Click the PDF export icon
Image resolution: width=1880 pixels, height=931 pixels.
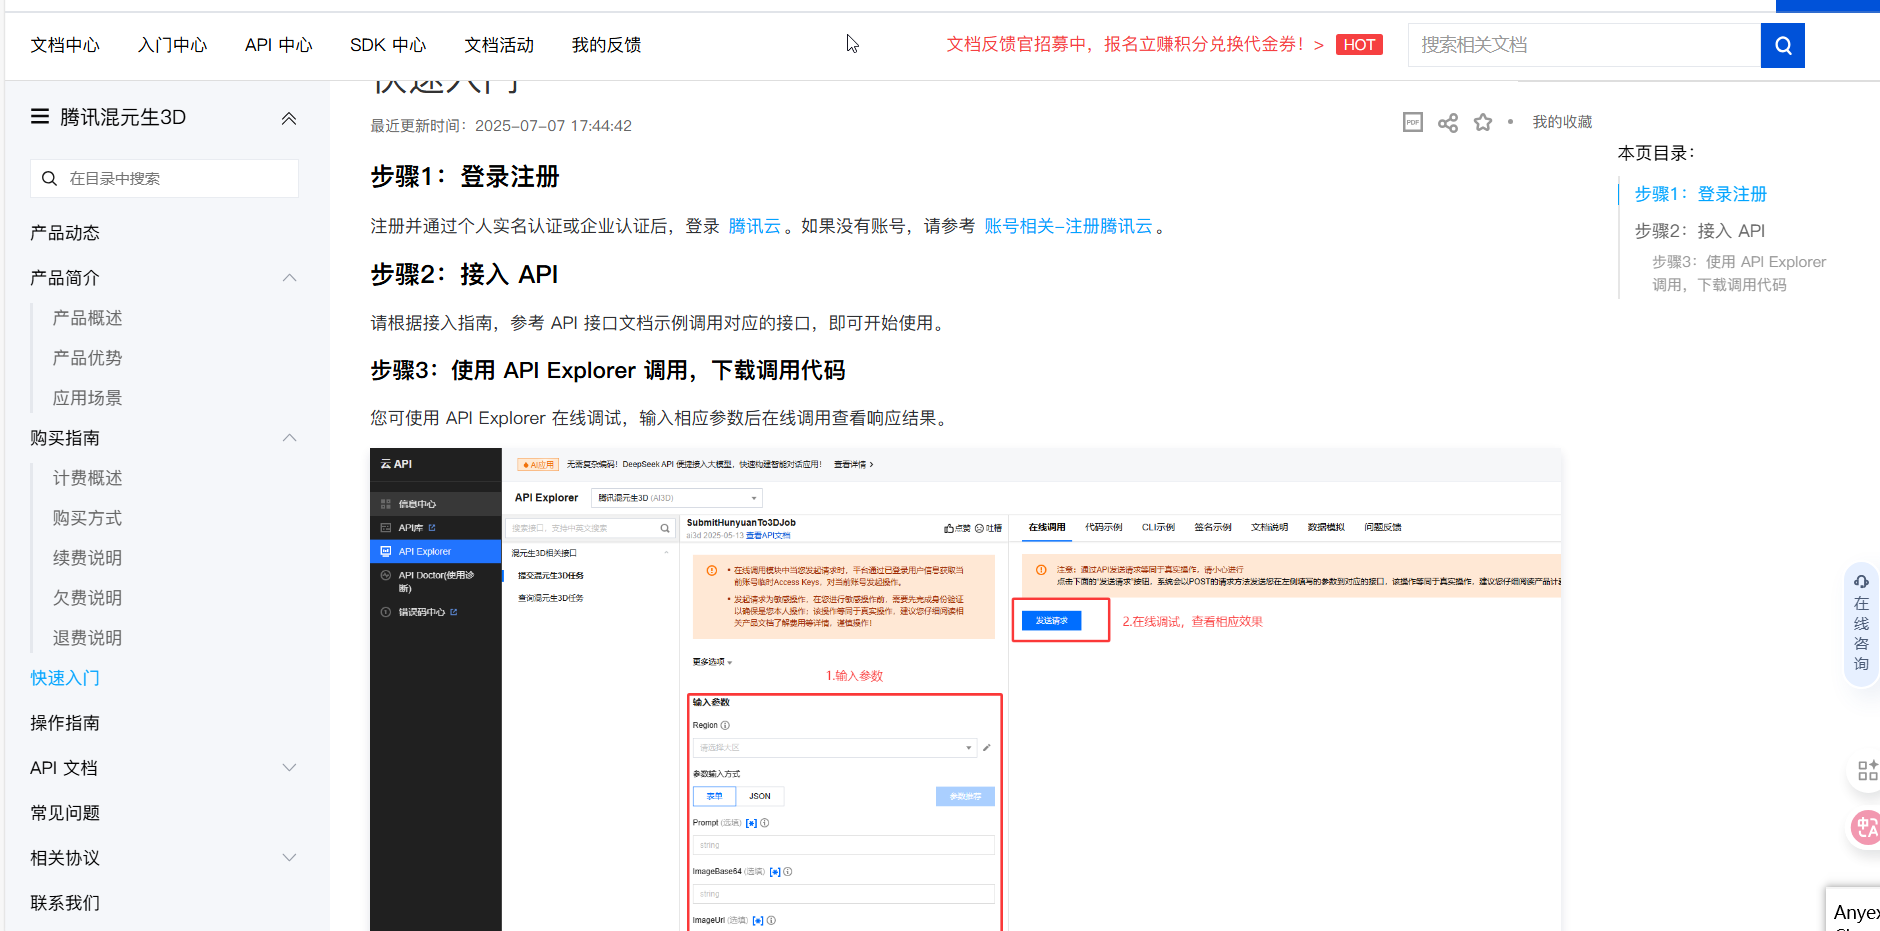[x=1412, y=122]
